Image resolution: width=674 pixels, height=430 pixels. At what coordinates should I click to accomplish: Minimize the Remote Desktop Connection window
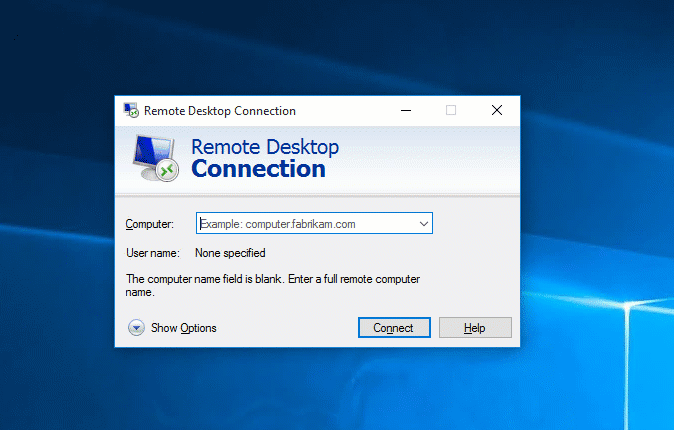point(406,111)
